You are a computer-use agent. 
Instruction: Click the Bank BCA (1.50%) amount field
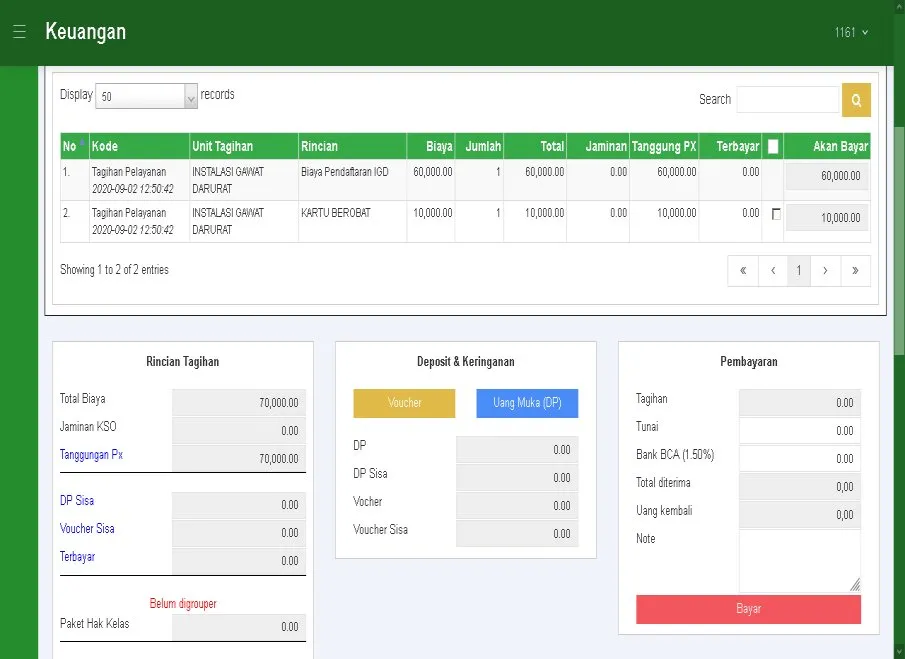click(799, 459)
